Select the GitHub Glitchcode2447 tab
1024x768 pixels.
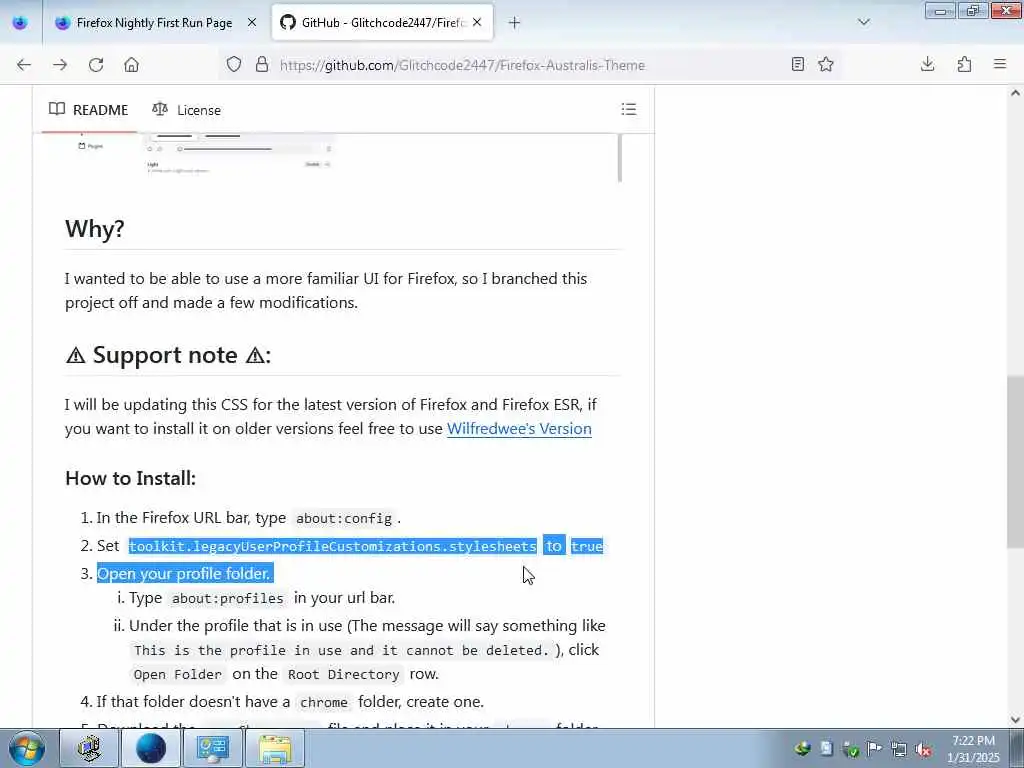pos(382,23)
